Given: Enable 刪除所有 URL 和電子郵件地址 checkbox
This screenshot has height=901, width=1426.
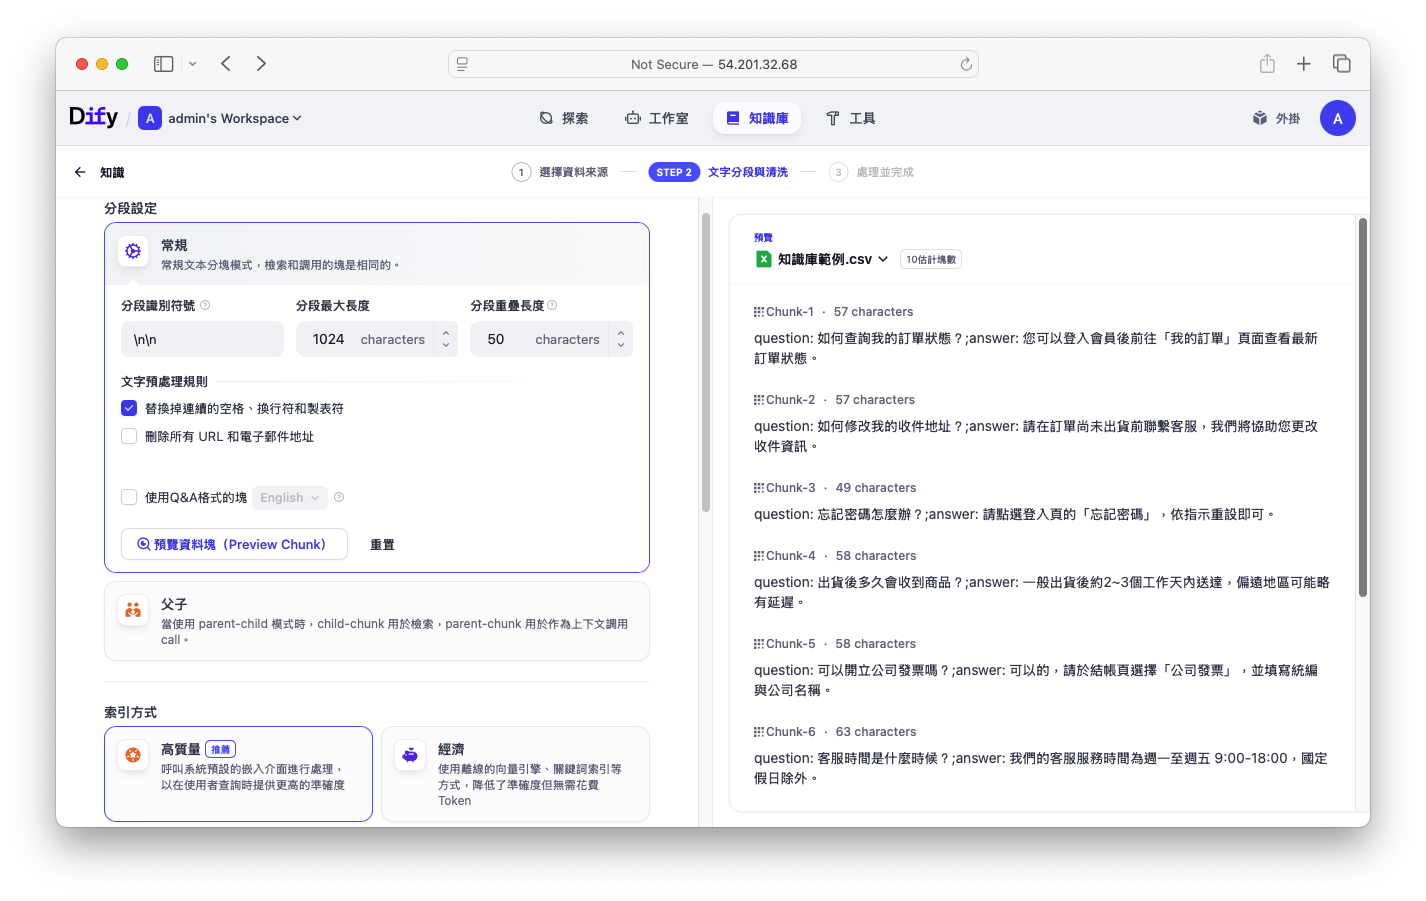Looking at the screenshot, I should [x=129, y=436].
